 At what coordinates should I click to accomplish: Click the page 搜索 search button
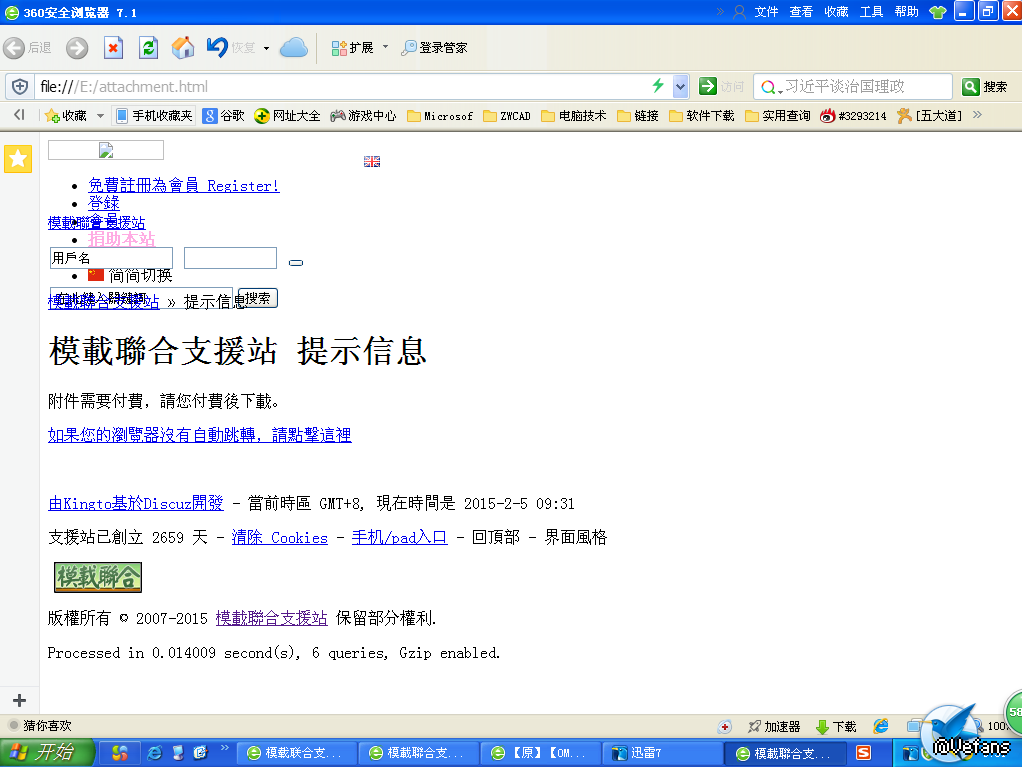[x=258, y=298]
